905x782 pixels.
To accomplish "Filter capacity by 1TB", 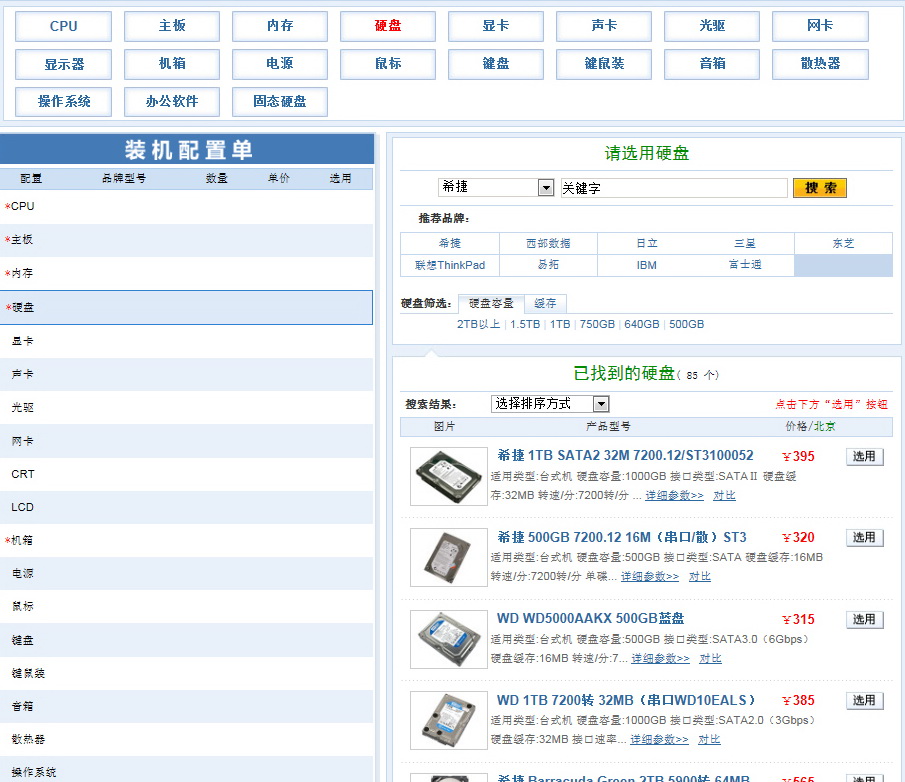I will click(x=560, y=324).
